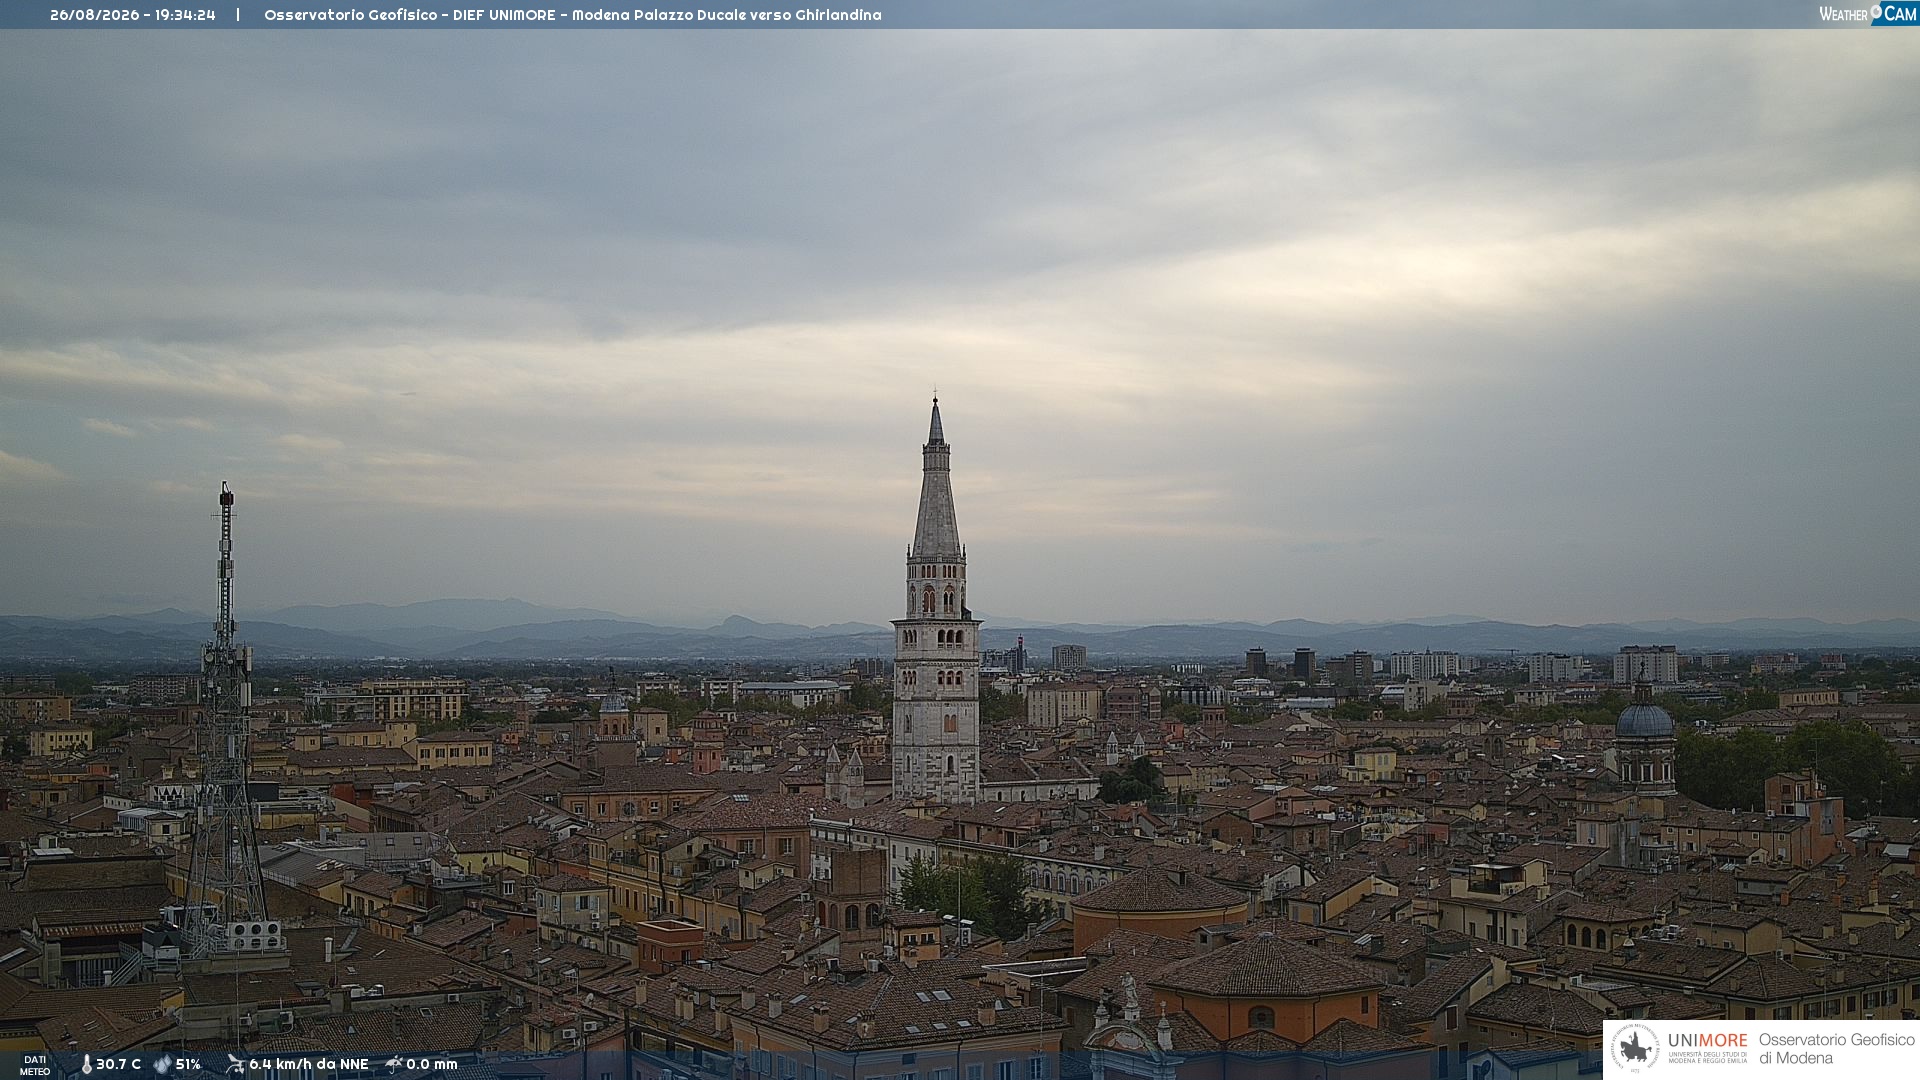The height and width of the screenshot is (1080, 1920).
Task: Click the UNIMORE circular seal emblem
Action: [x=1635, y=1048]
